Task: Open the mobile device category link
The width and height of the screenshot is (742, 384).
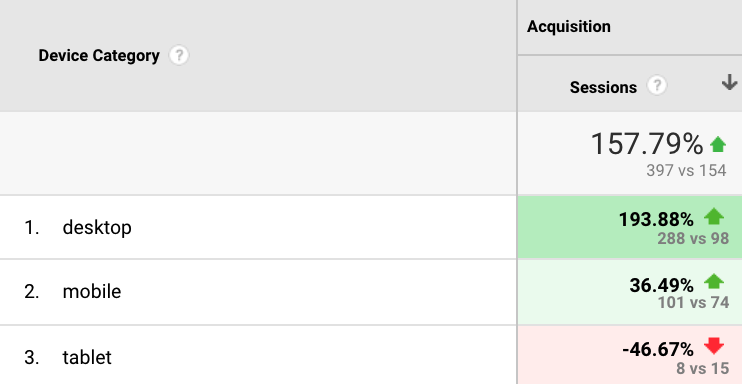Action: click(x=92, y=291)
